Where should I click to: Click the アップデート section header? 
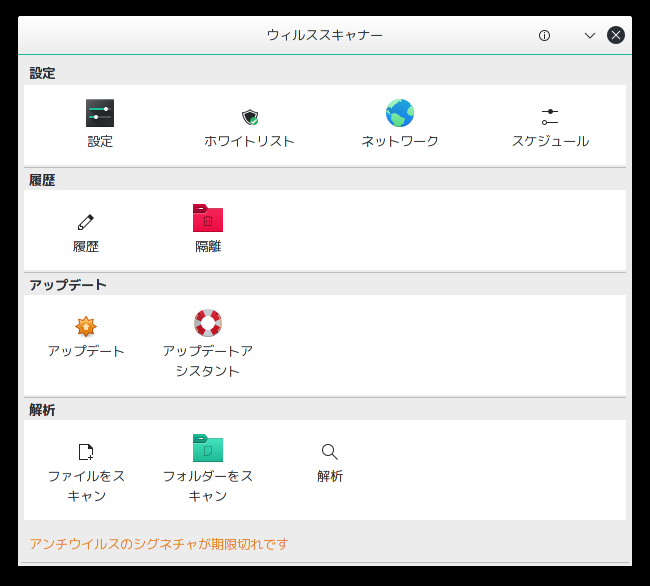pos(68,285)
